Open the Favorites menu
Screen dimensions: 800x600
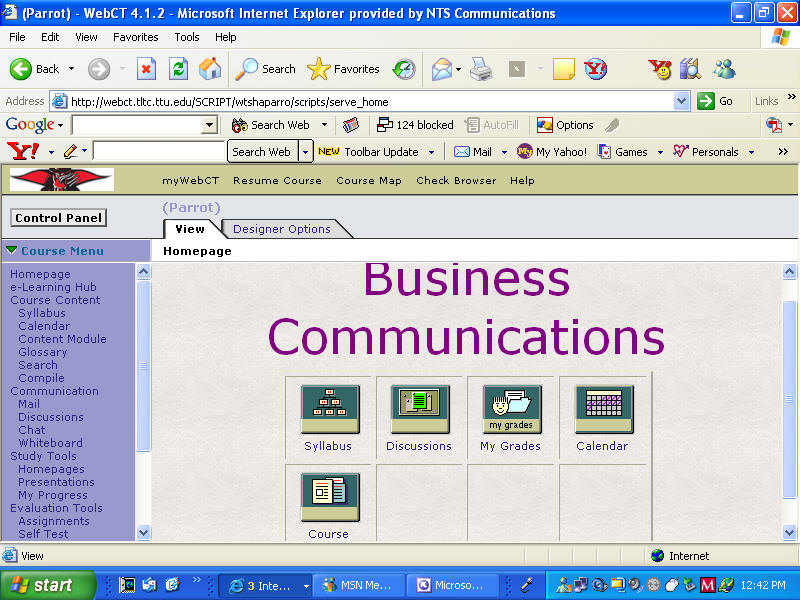(135, 37)
